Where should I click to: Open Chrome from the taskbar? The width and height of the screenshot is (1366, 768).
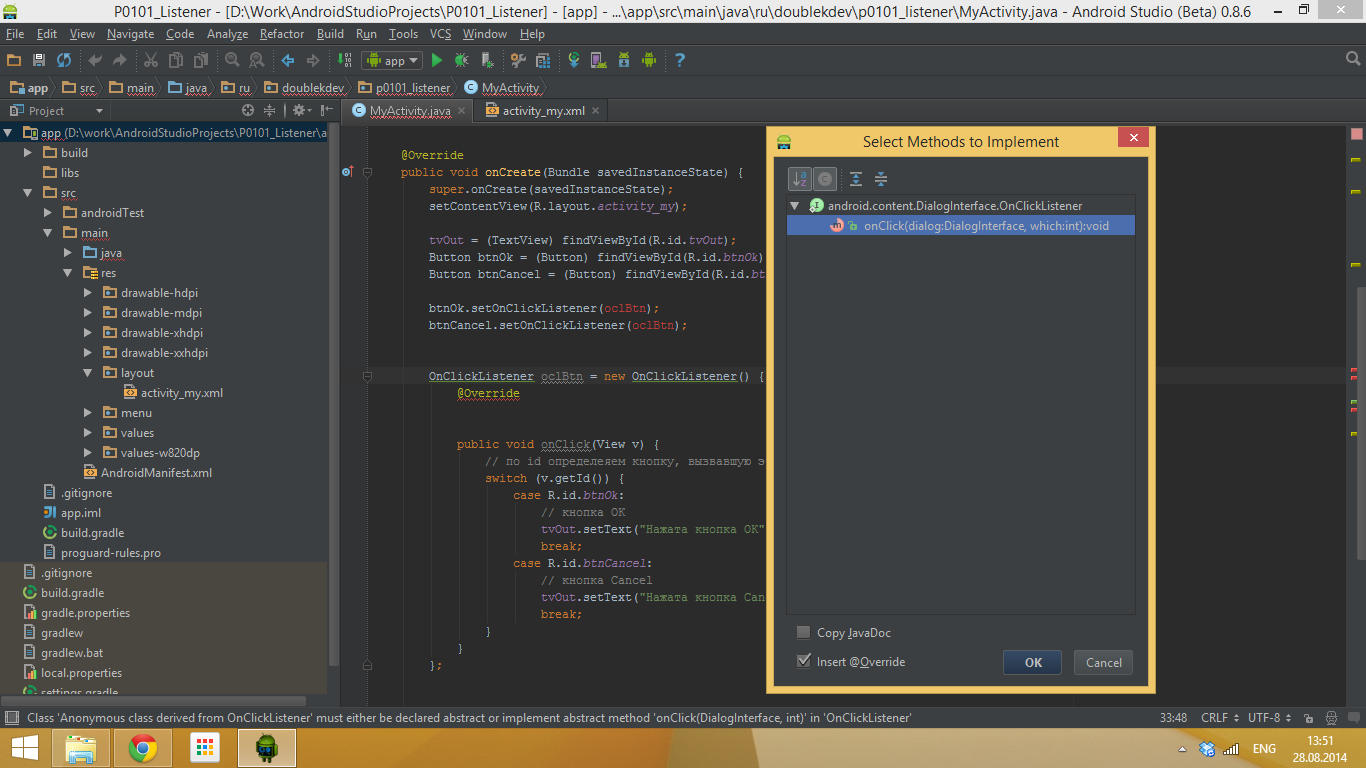(142, 748)
